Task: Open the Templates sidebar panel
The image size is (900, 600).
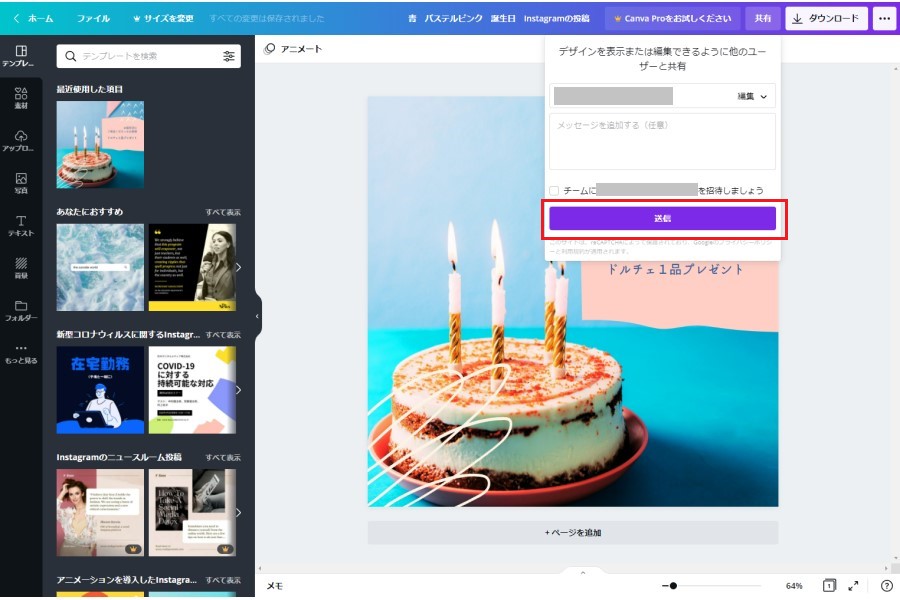Action: pos(21,56)
